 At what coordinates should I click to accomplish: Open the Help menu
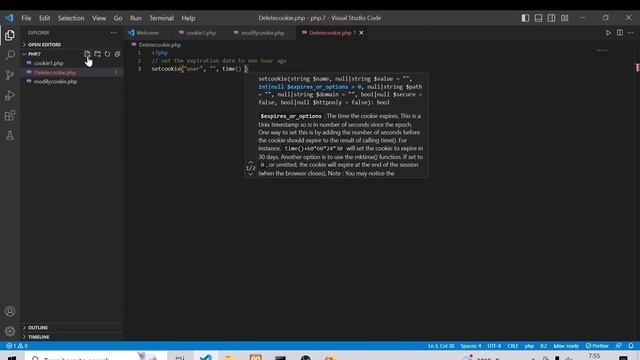[x=188, y=18]
